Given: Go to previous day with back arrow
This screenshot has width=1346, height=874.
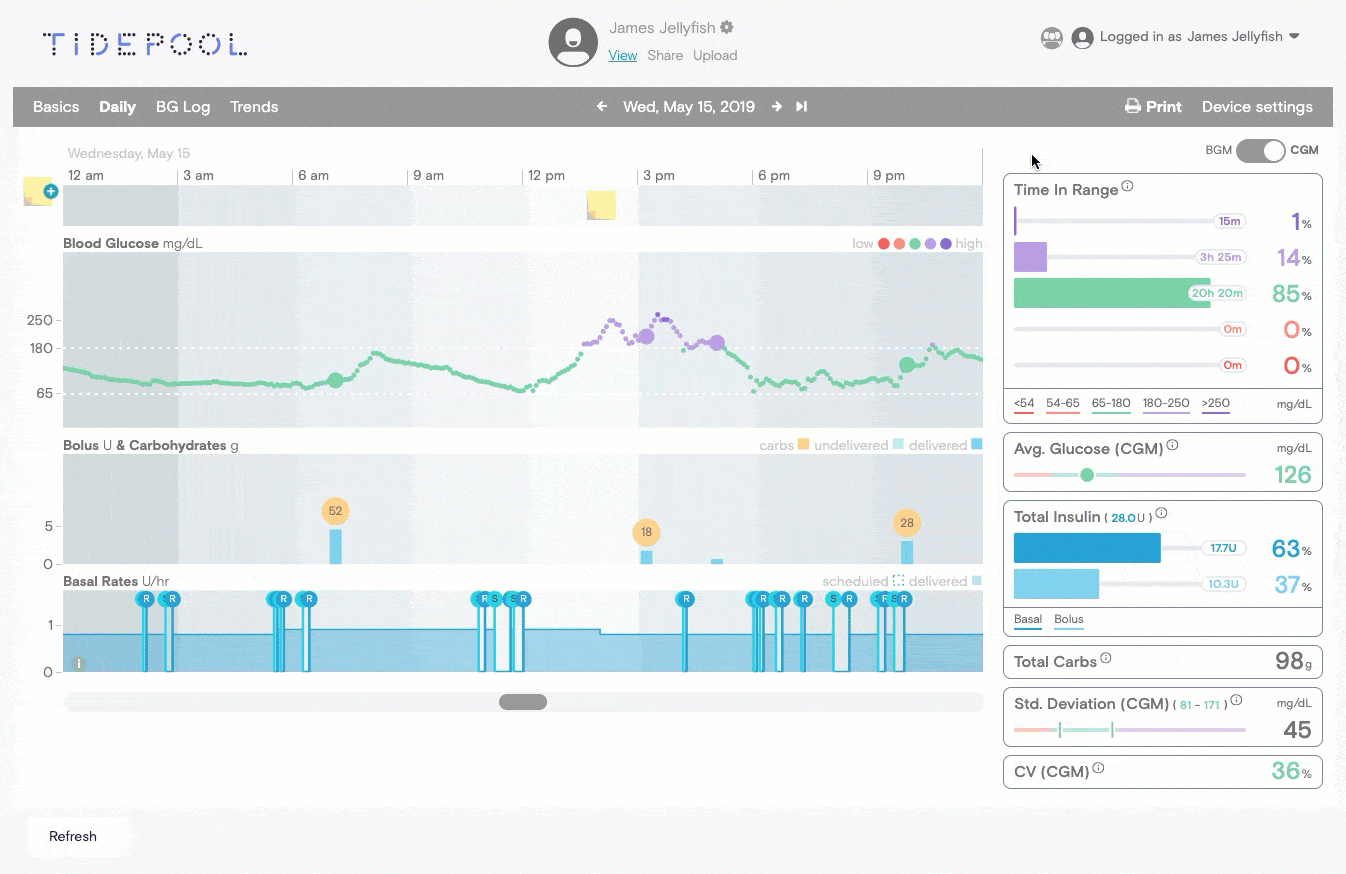Looking at the screenshot, I should point(601,106).
